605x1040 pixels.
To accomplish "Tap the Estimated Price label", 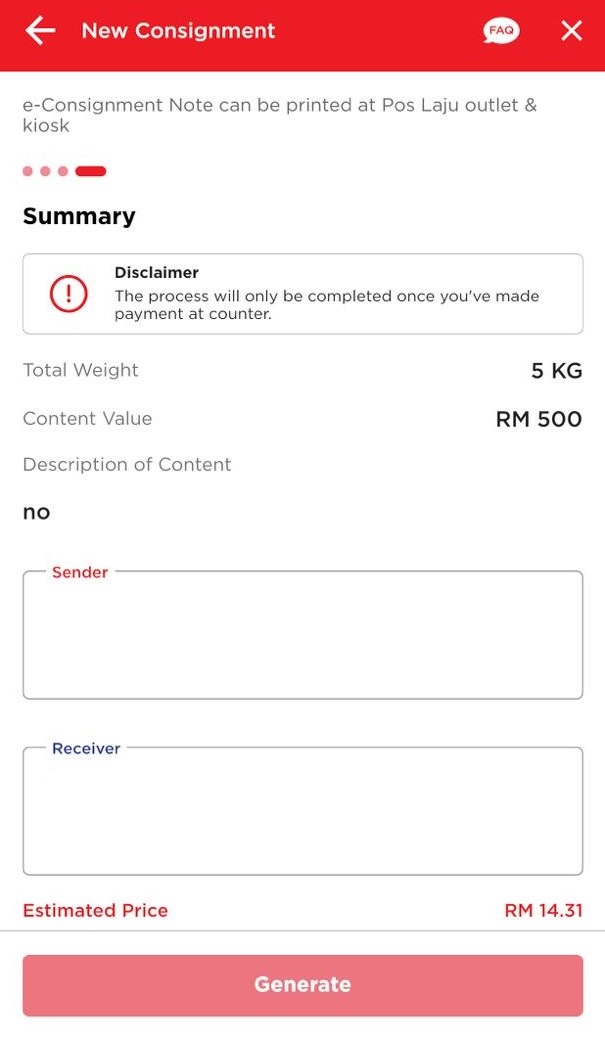I will coord(95,910).
